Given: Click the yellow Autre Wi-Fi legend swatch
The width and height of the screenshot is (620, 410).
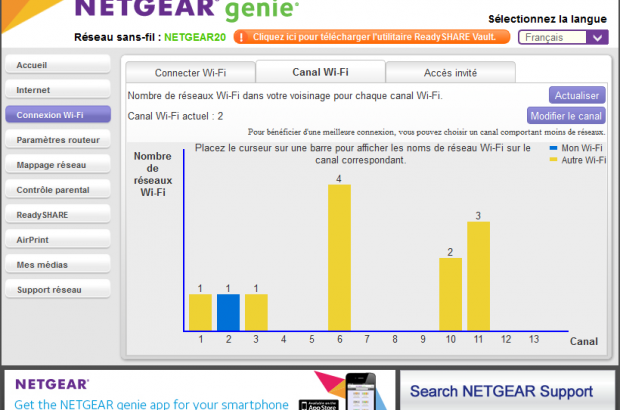Looking at the screenshot, I should (x=556, y=159).
